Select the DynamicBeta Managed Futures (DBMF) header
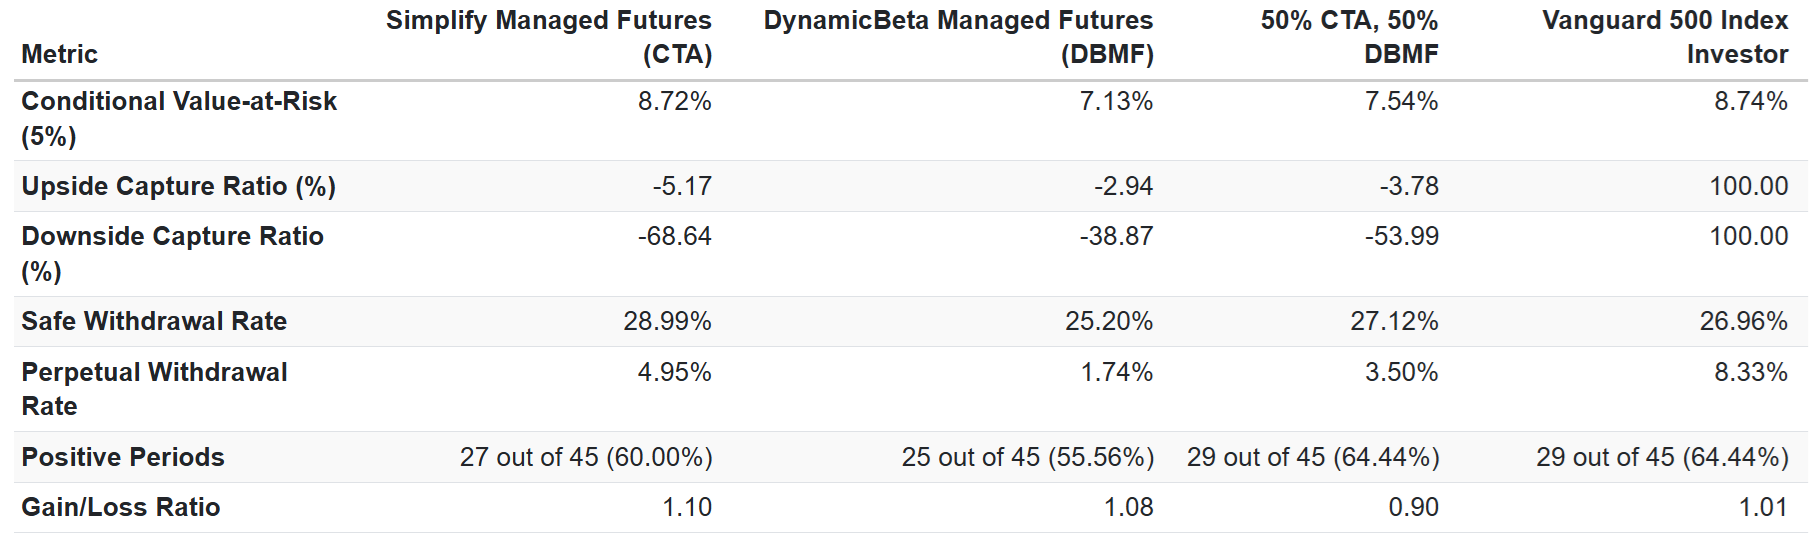Viewport: 1820px width, 536px height. [x=958, y=37]
